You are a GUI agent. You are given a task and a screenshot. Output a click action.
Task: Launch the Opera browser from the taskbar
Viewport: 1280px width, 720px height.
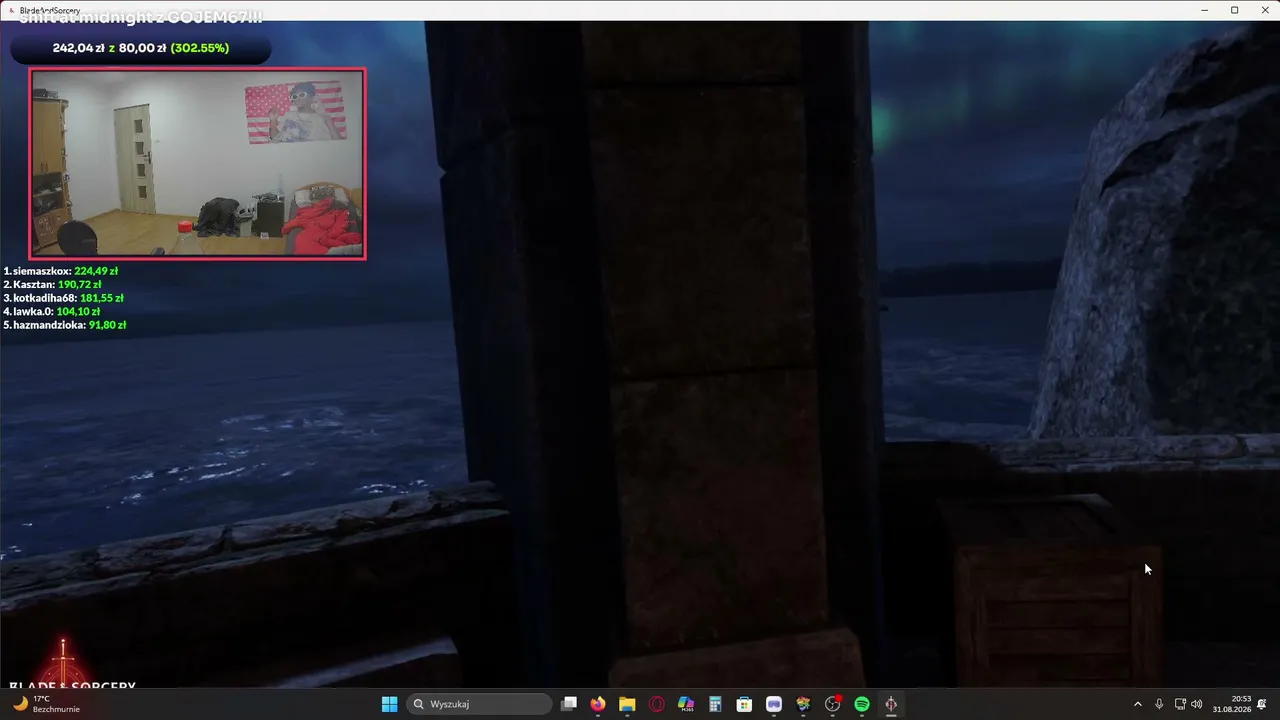tap(657, 704)
